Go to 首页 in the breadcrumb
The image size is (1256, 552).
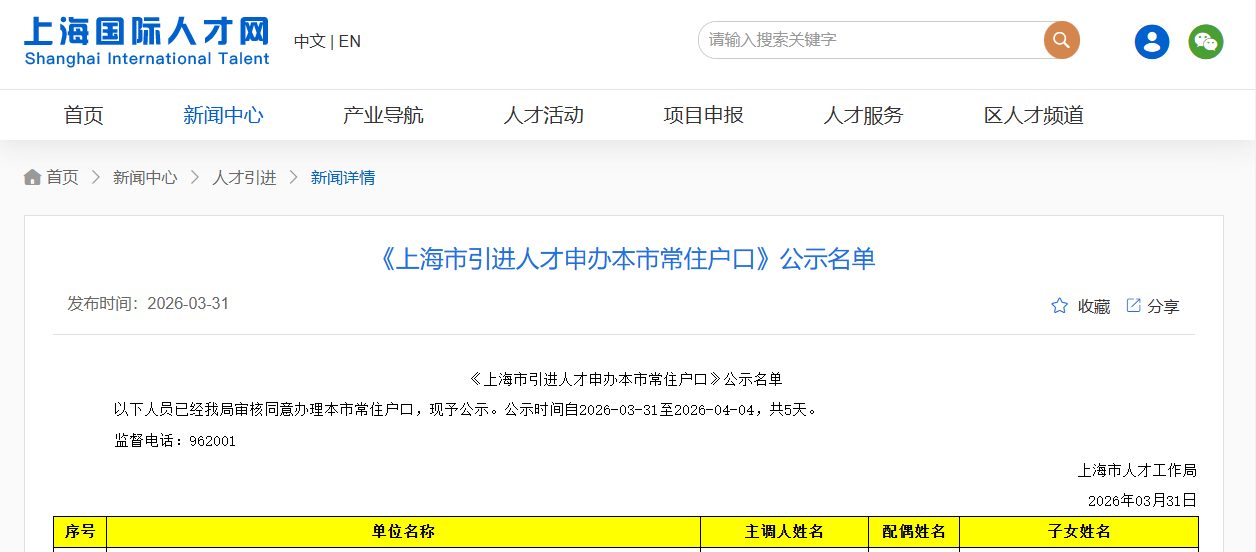[x=62, y=177]
